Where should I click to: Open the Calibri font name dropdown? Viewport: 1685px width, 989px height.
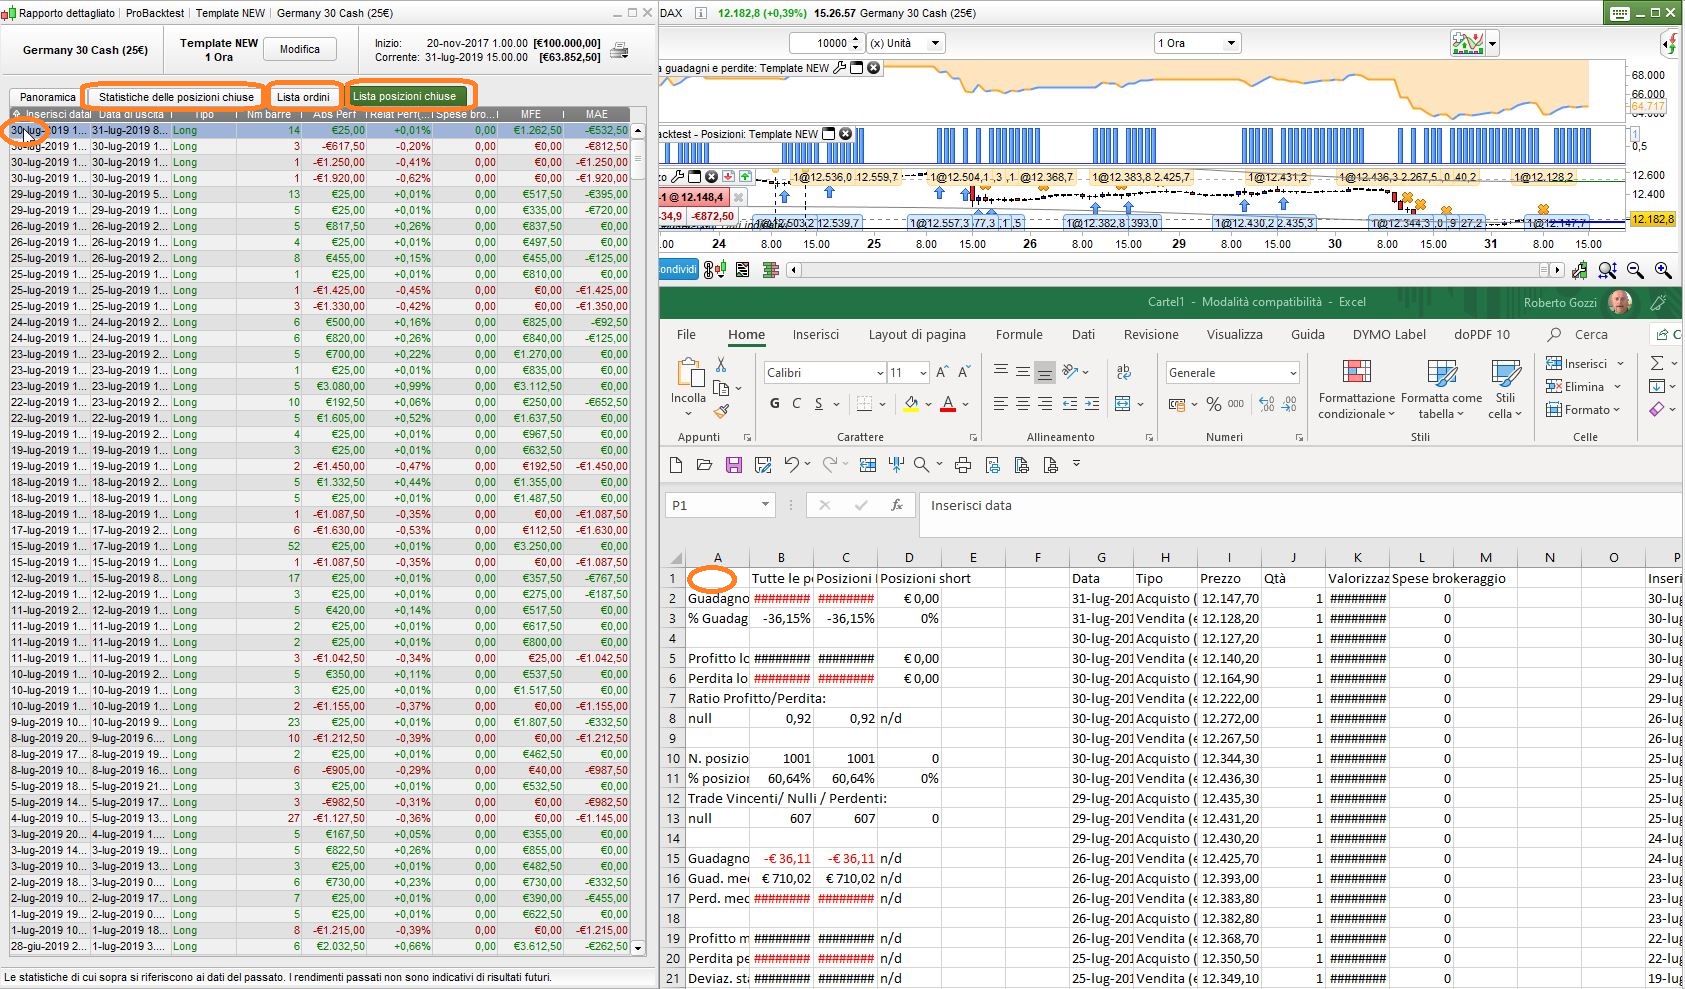879,373
